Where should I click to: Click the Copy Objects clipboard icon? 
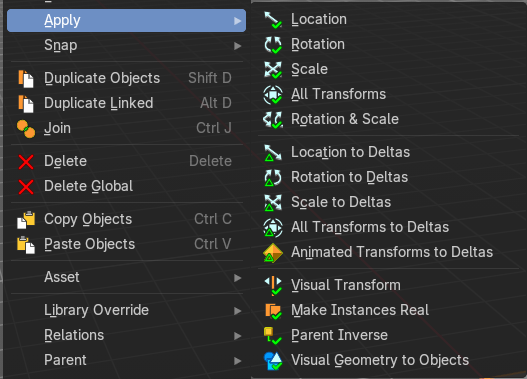[26, 220]
